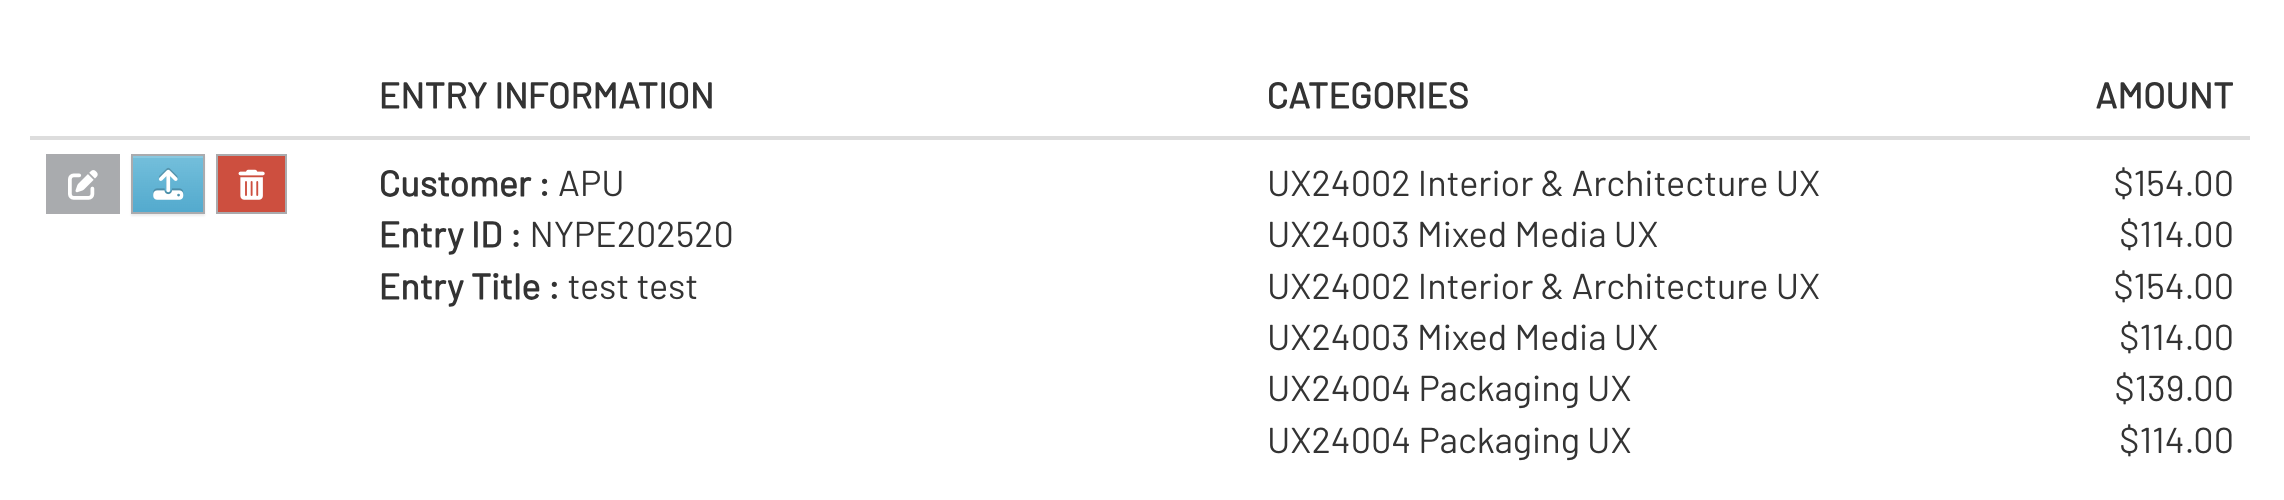Click $114.00 beside the first Mixed Media UX
This screenshot has height=500, width=2284.
point(2175,235)
